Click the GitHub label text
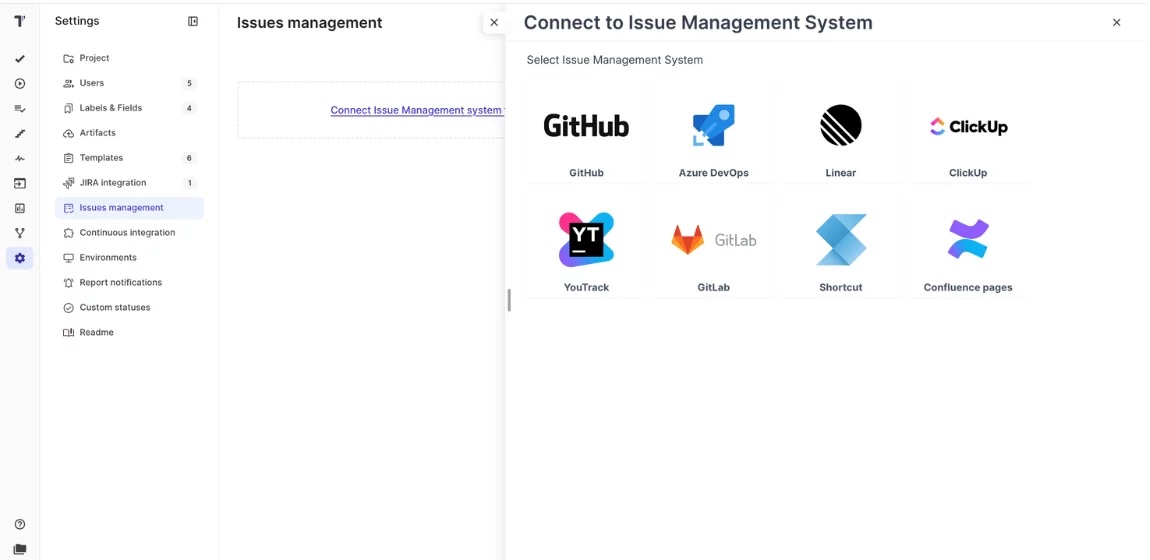Image resolution: width=1150 pixels, height=560 pixels. tap(586, 173)
